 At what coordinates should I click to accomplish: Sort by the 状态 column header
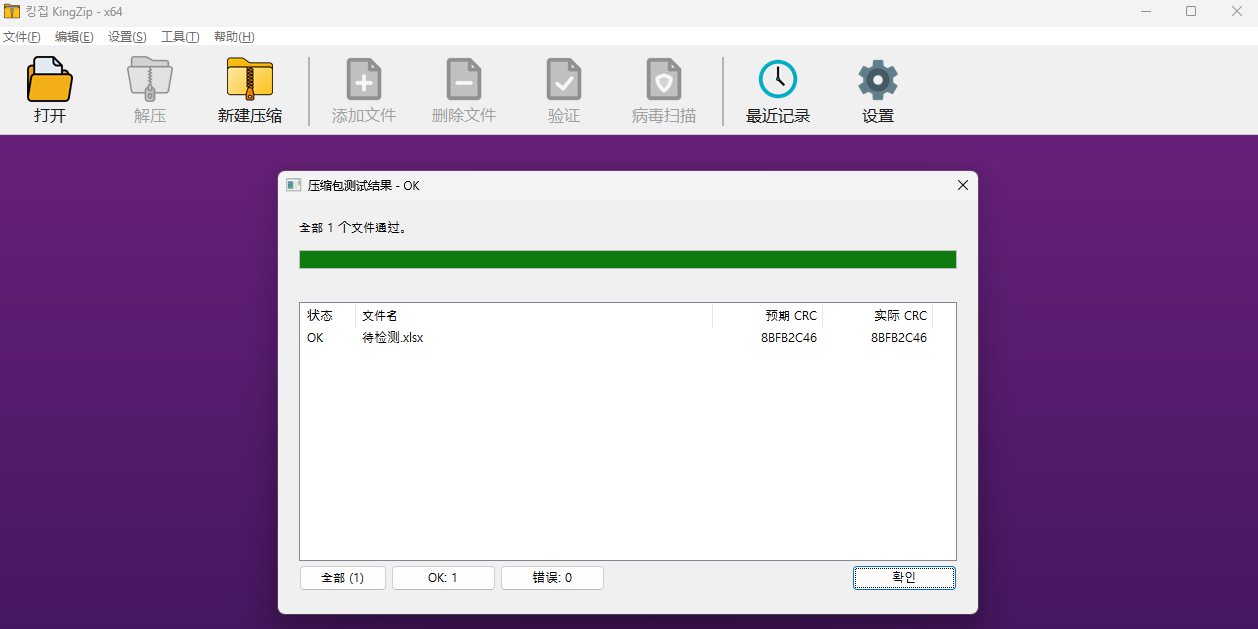(x=327, y=315)
